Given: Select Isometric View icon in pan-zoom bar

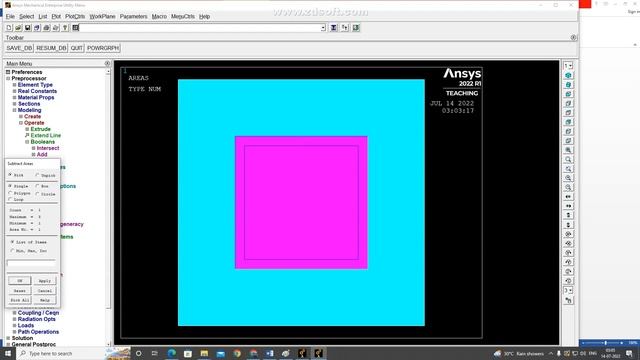Looking at the screenshot, I should point(568,76).
